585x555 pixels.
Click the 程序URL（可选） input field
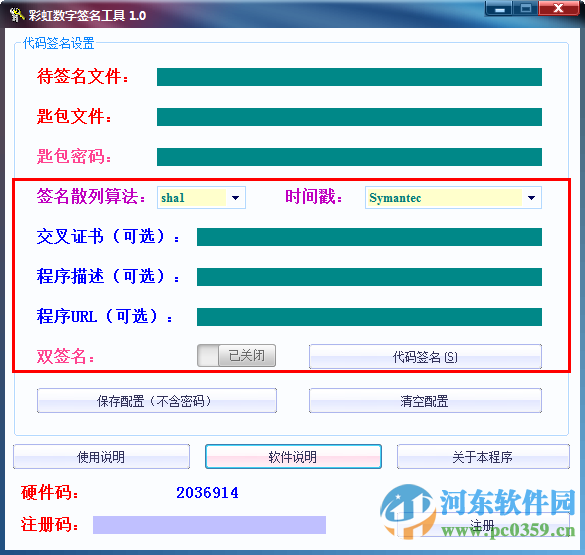(x=369, y=317)
